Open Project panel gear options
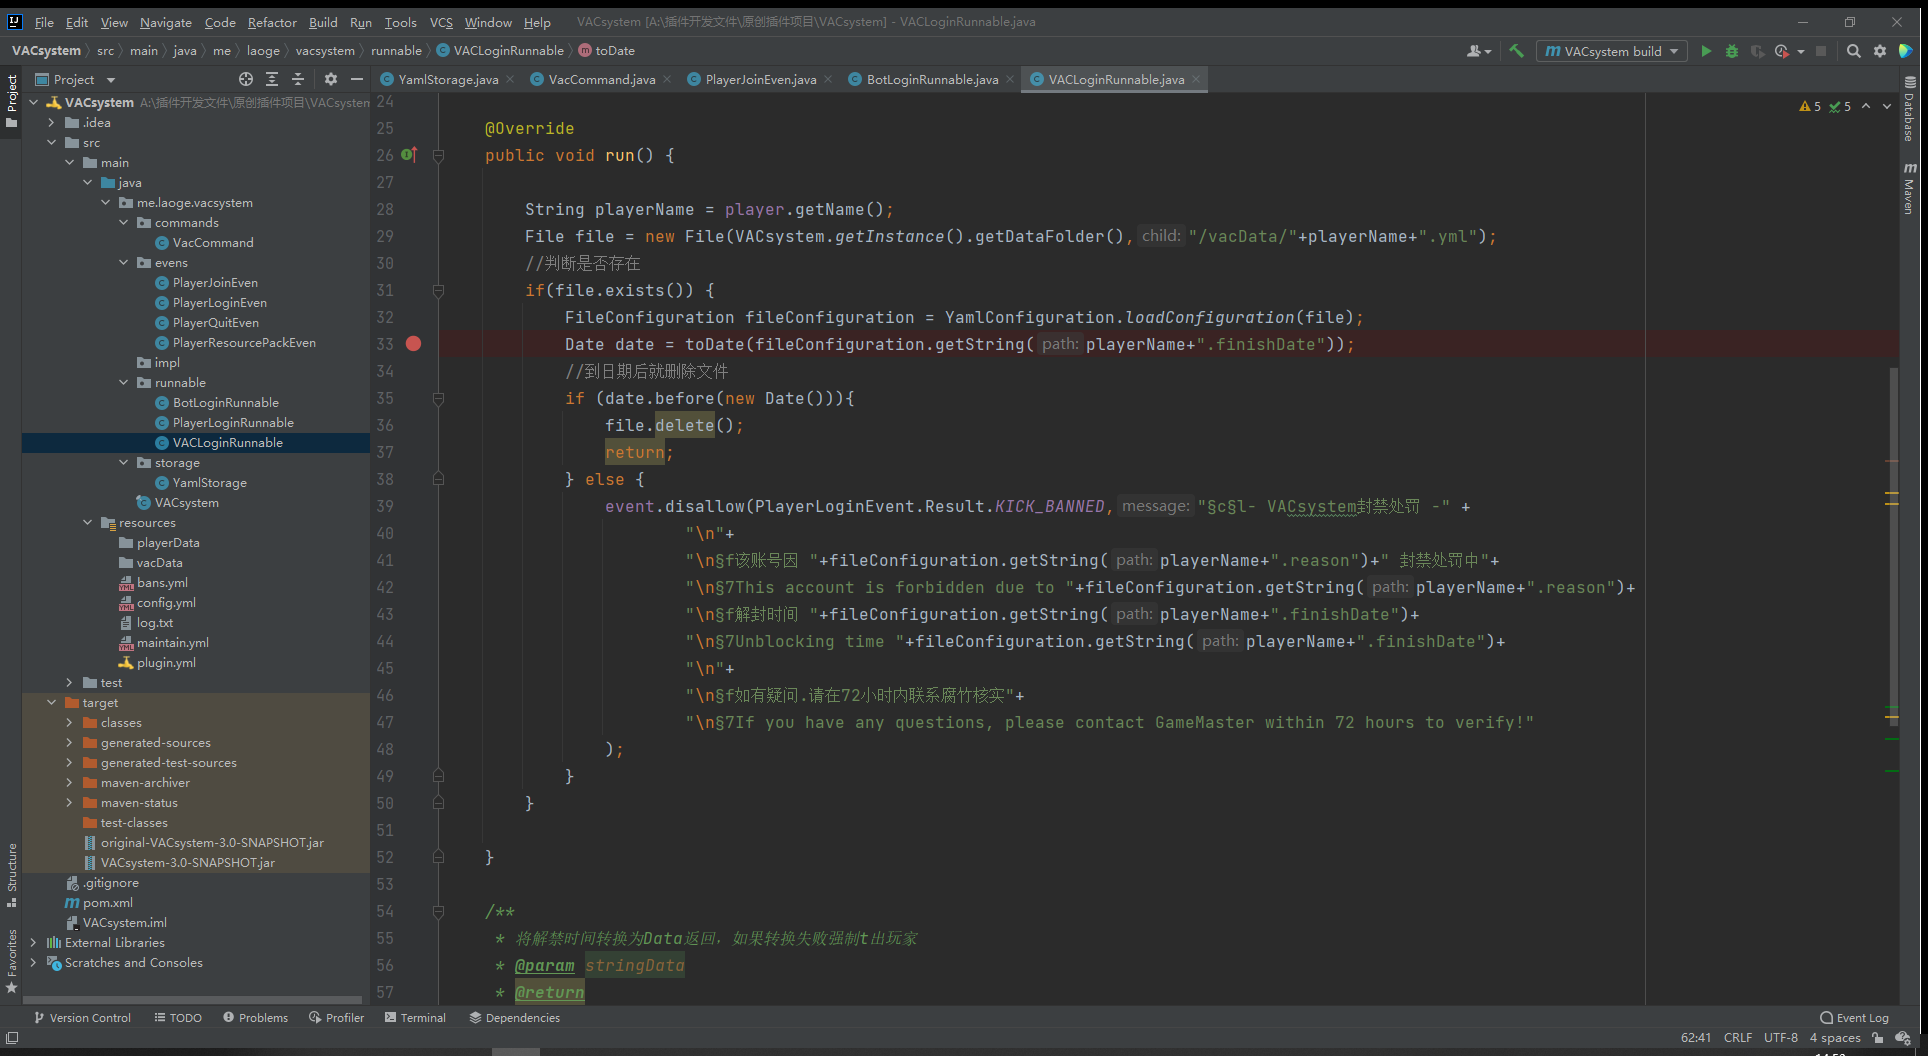Image resolution: width=1928 pixels, height=1056 pixels. pos(331,79)
